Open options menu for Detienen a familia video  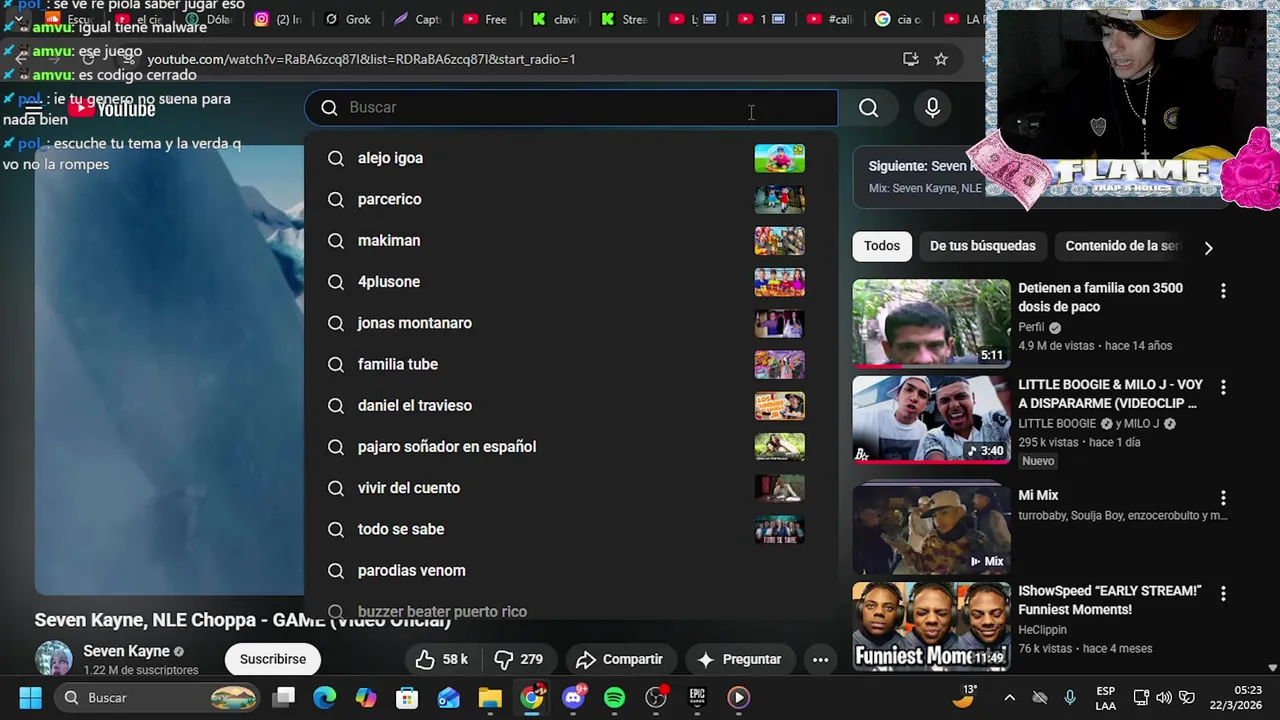click(x=1223, y=291)
